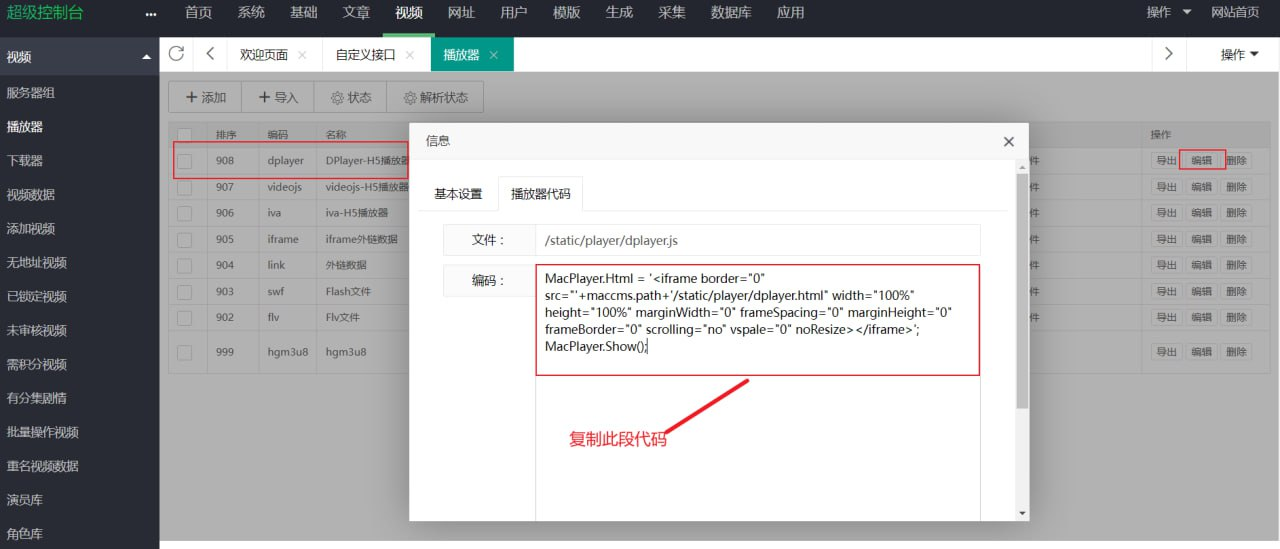The height and width of the screenshot is (549, 1280).
Task: Click the 添加 button in toolbar
Action: pyautogui.click(x=206, y=98)
